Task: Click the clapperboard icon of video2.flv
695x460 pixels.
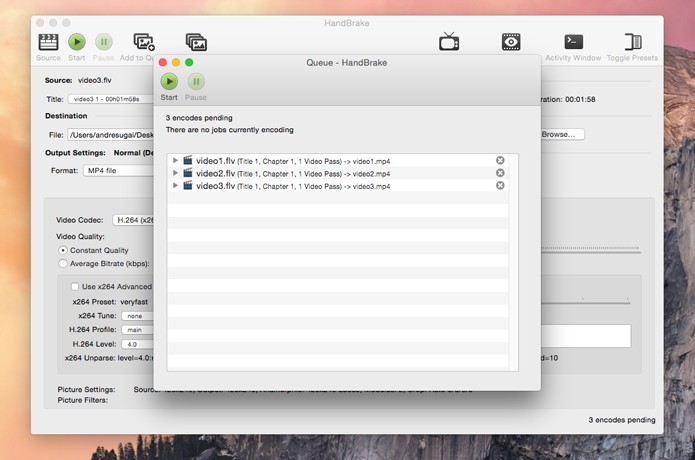Action: [x=188, y=172]
